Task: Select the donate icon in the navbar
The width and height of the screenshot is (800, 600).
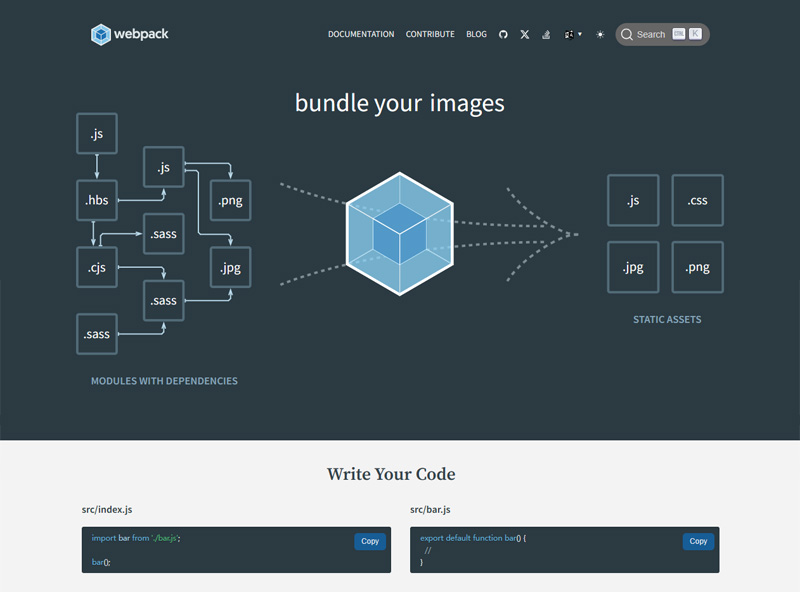Action: coord(546,34)
